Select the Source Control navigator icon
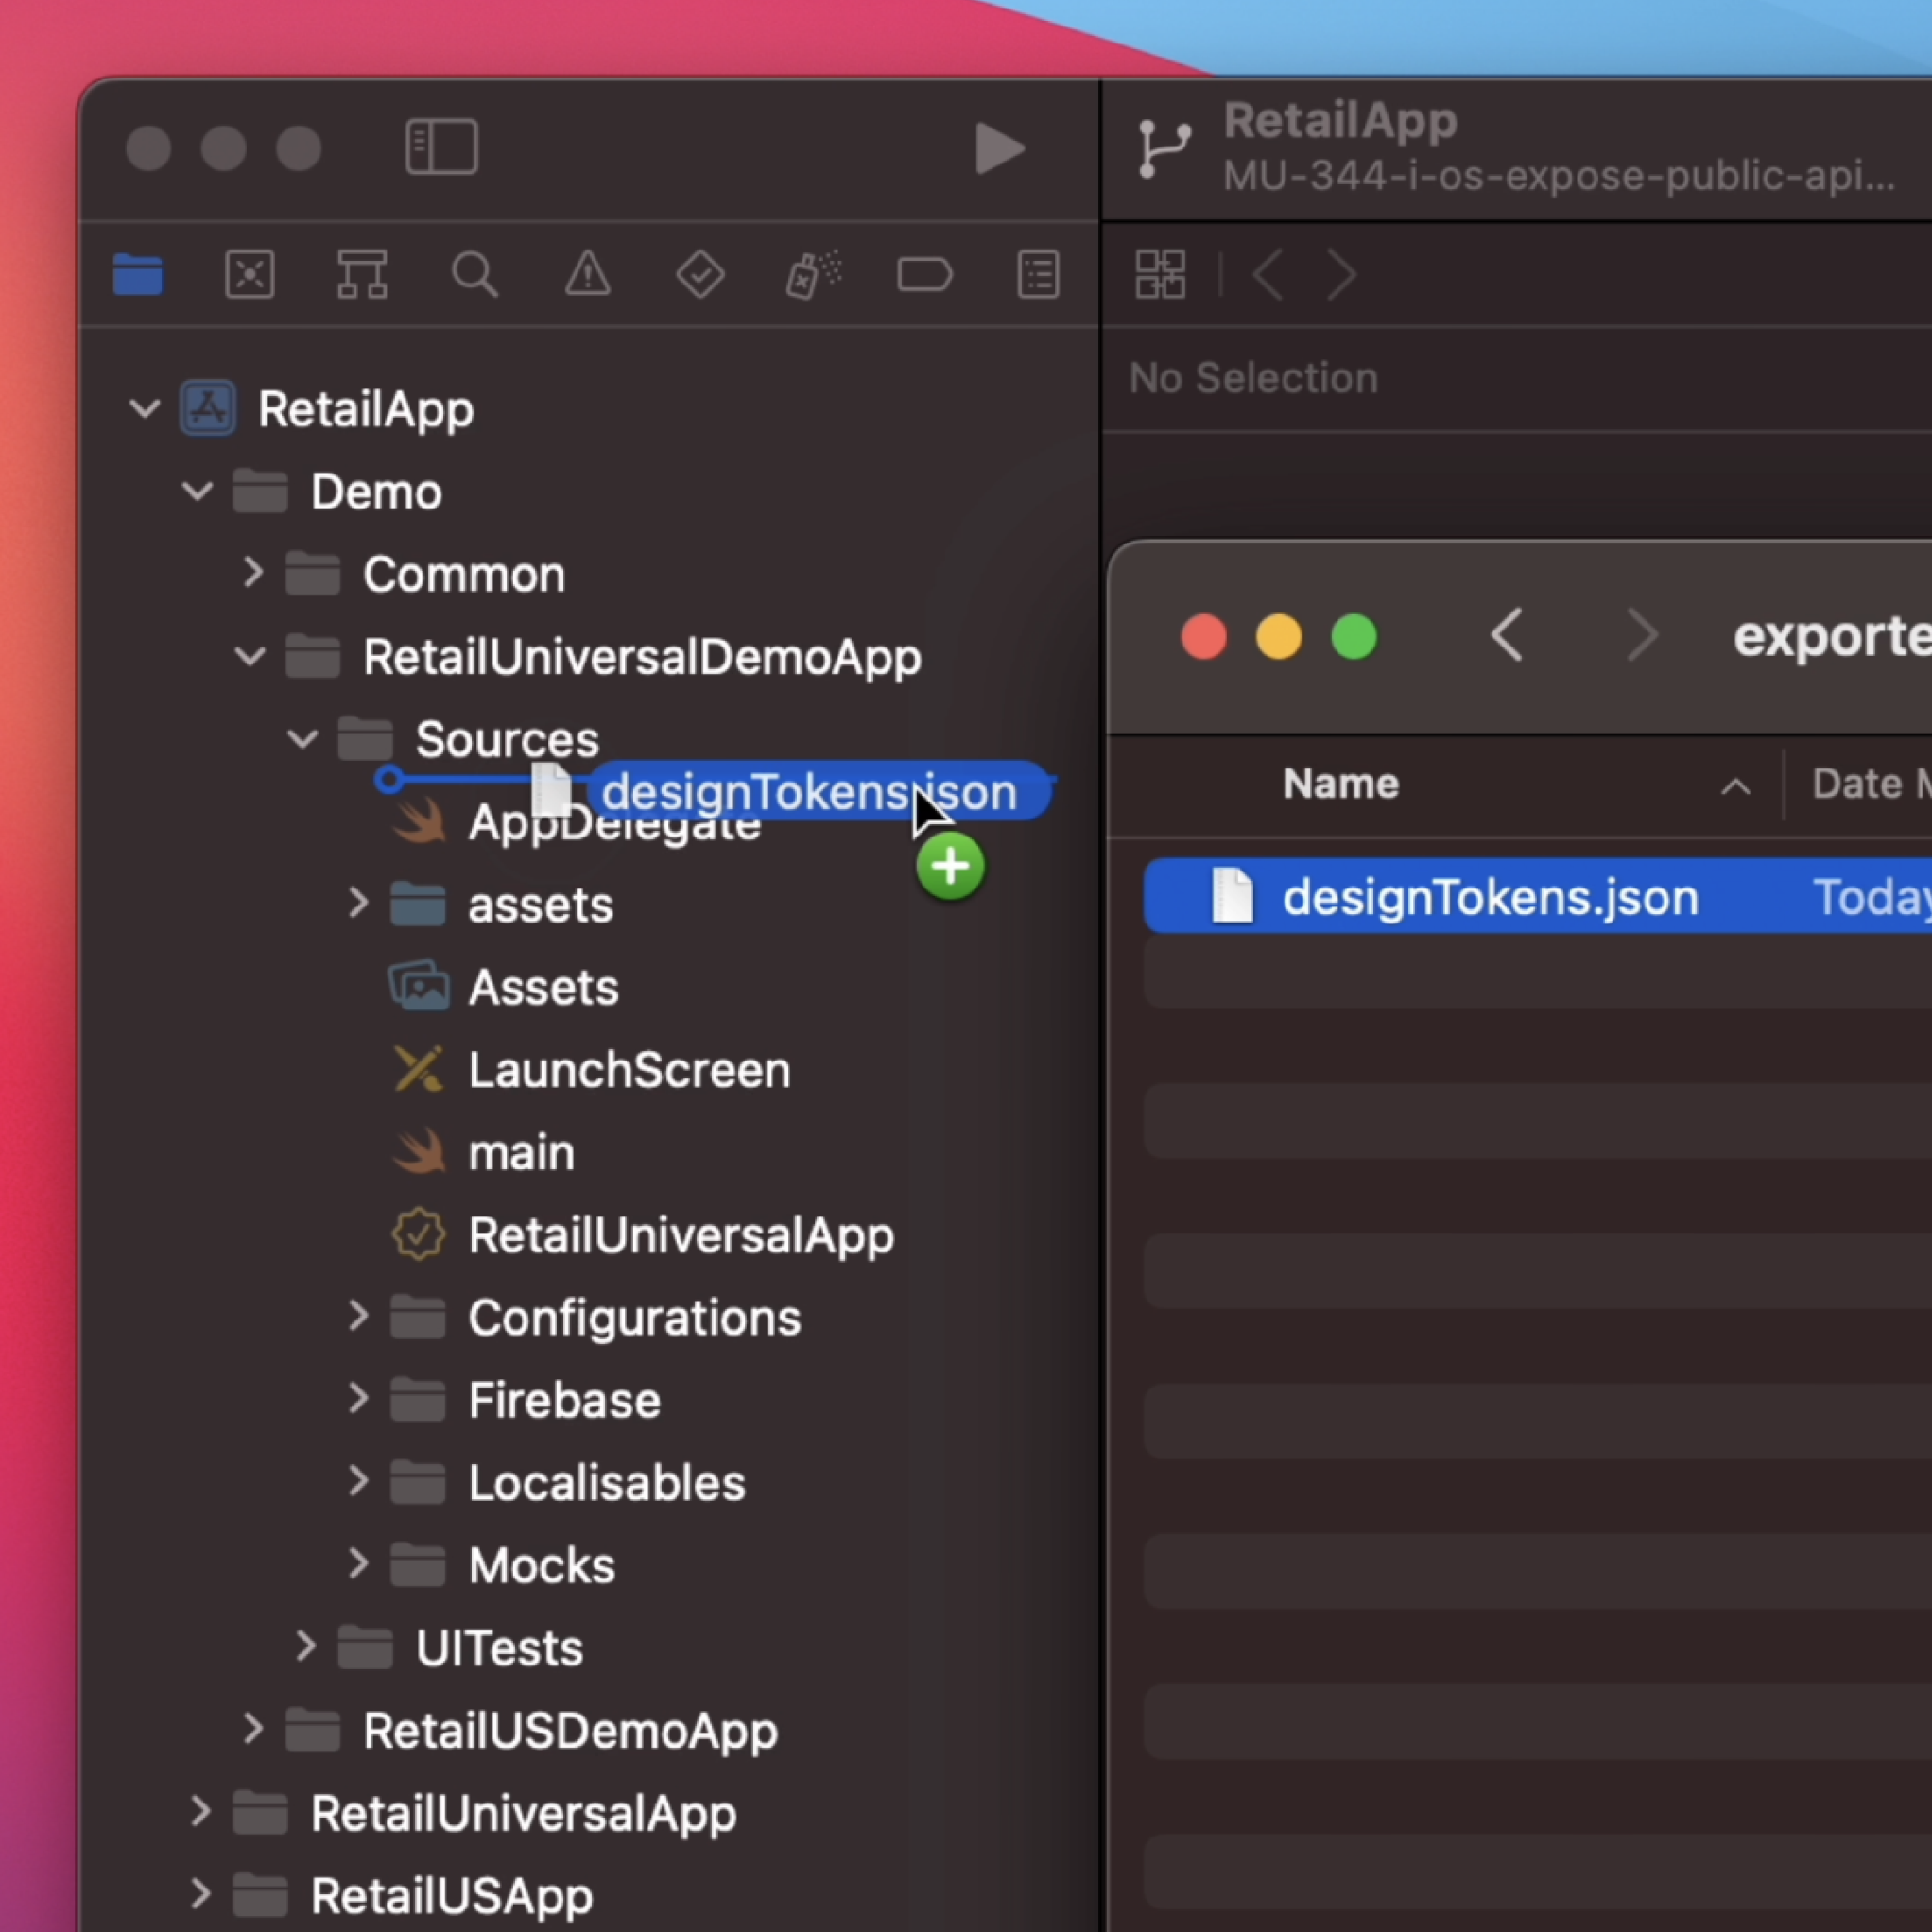This screenshot has height=1932, width=1932. coord(250,275)
